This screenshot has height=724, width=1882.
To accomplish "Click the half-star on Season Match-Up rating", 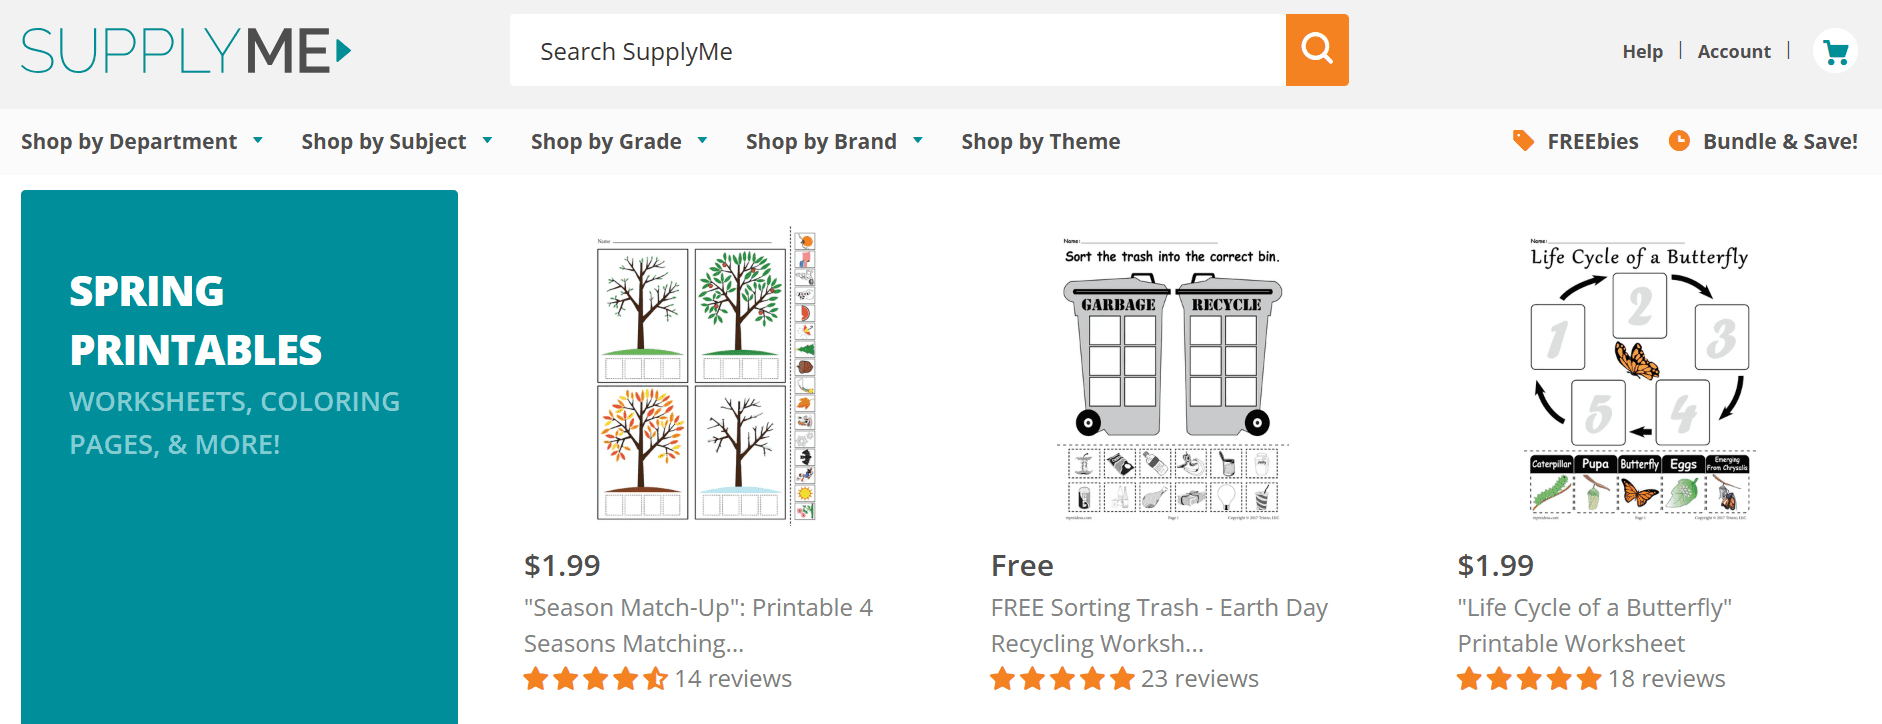I will (655, 678).
